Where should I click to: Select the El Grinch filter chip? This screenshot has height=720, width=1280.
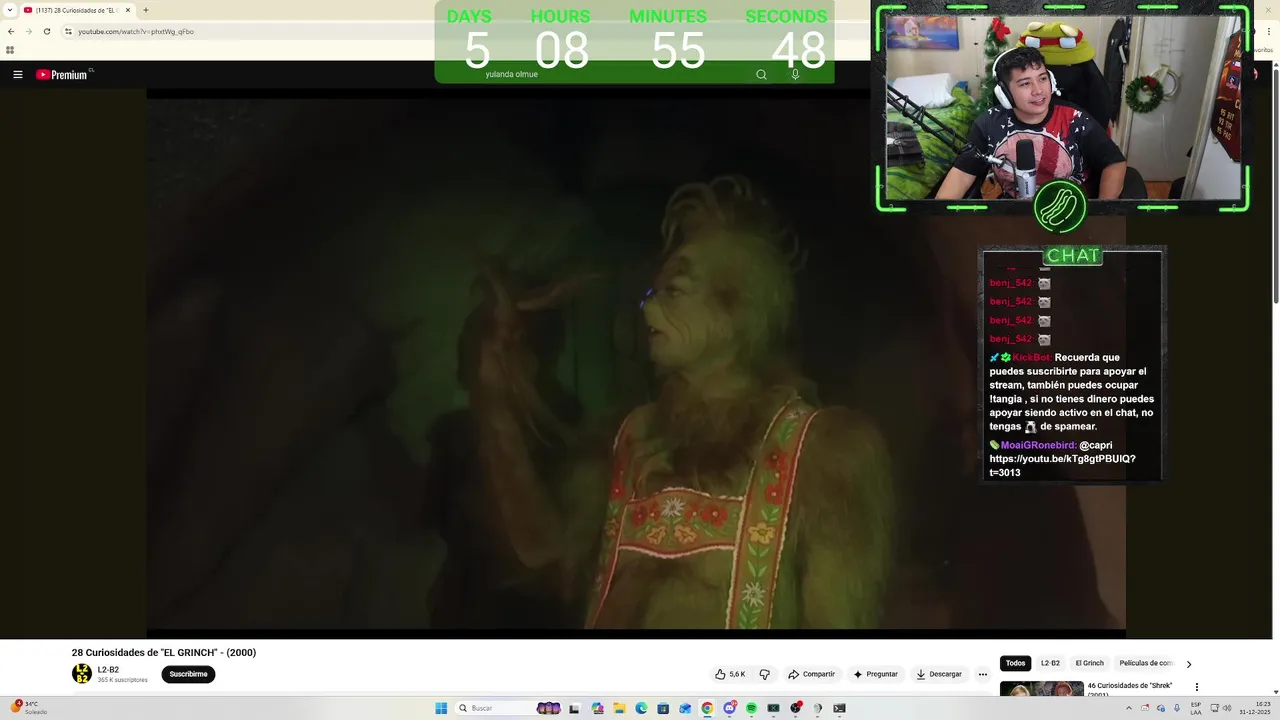1089,663
